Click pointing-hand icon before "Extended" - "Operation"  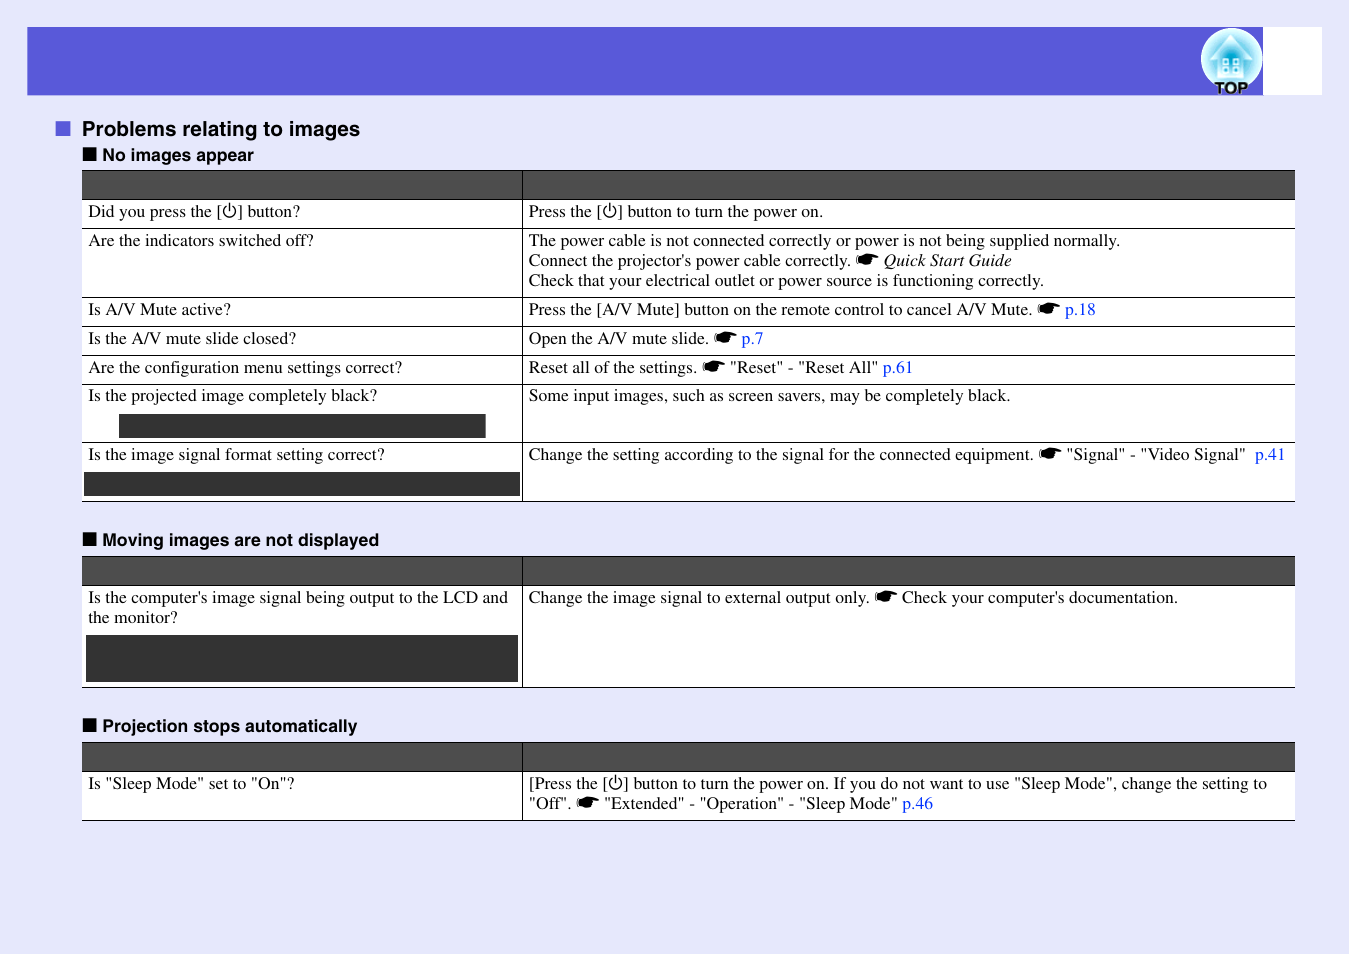click(x=588, y=803)
